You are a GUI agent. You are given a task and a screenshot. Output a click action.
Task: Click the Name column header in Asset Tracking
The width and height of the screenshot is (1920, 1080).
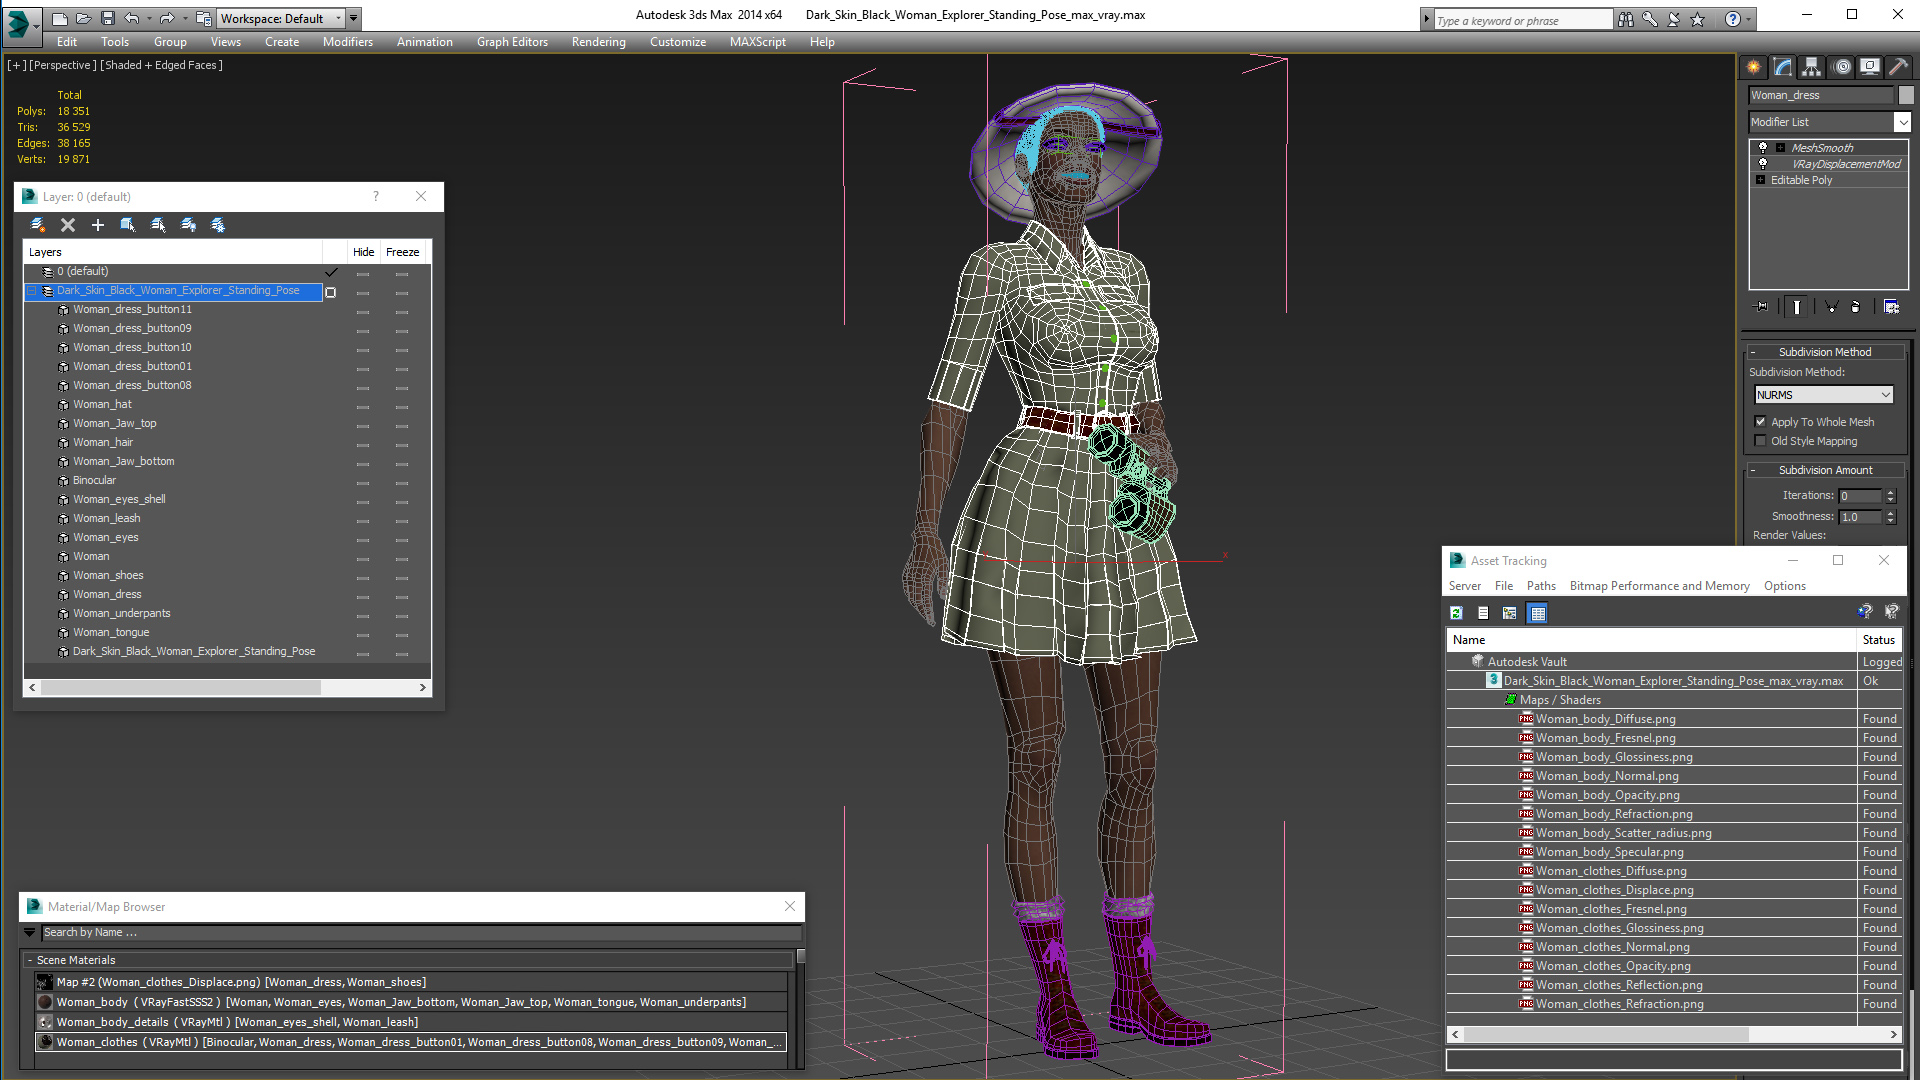1650,640
